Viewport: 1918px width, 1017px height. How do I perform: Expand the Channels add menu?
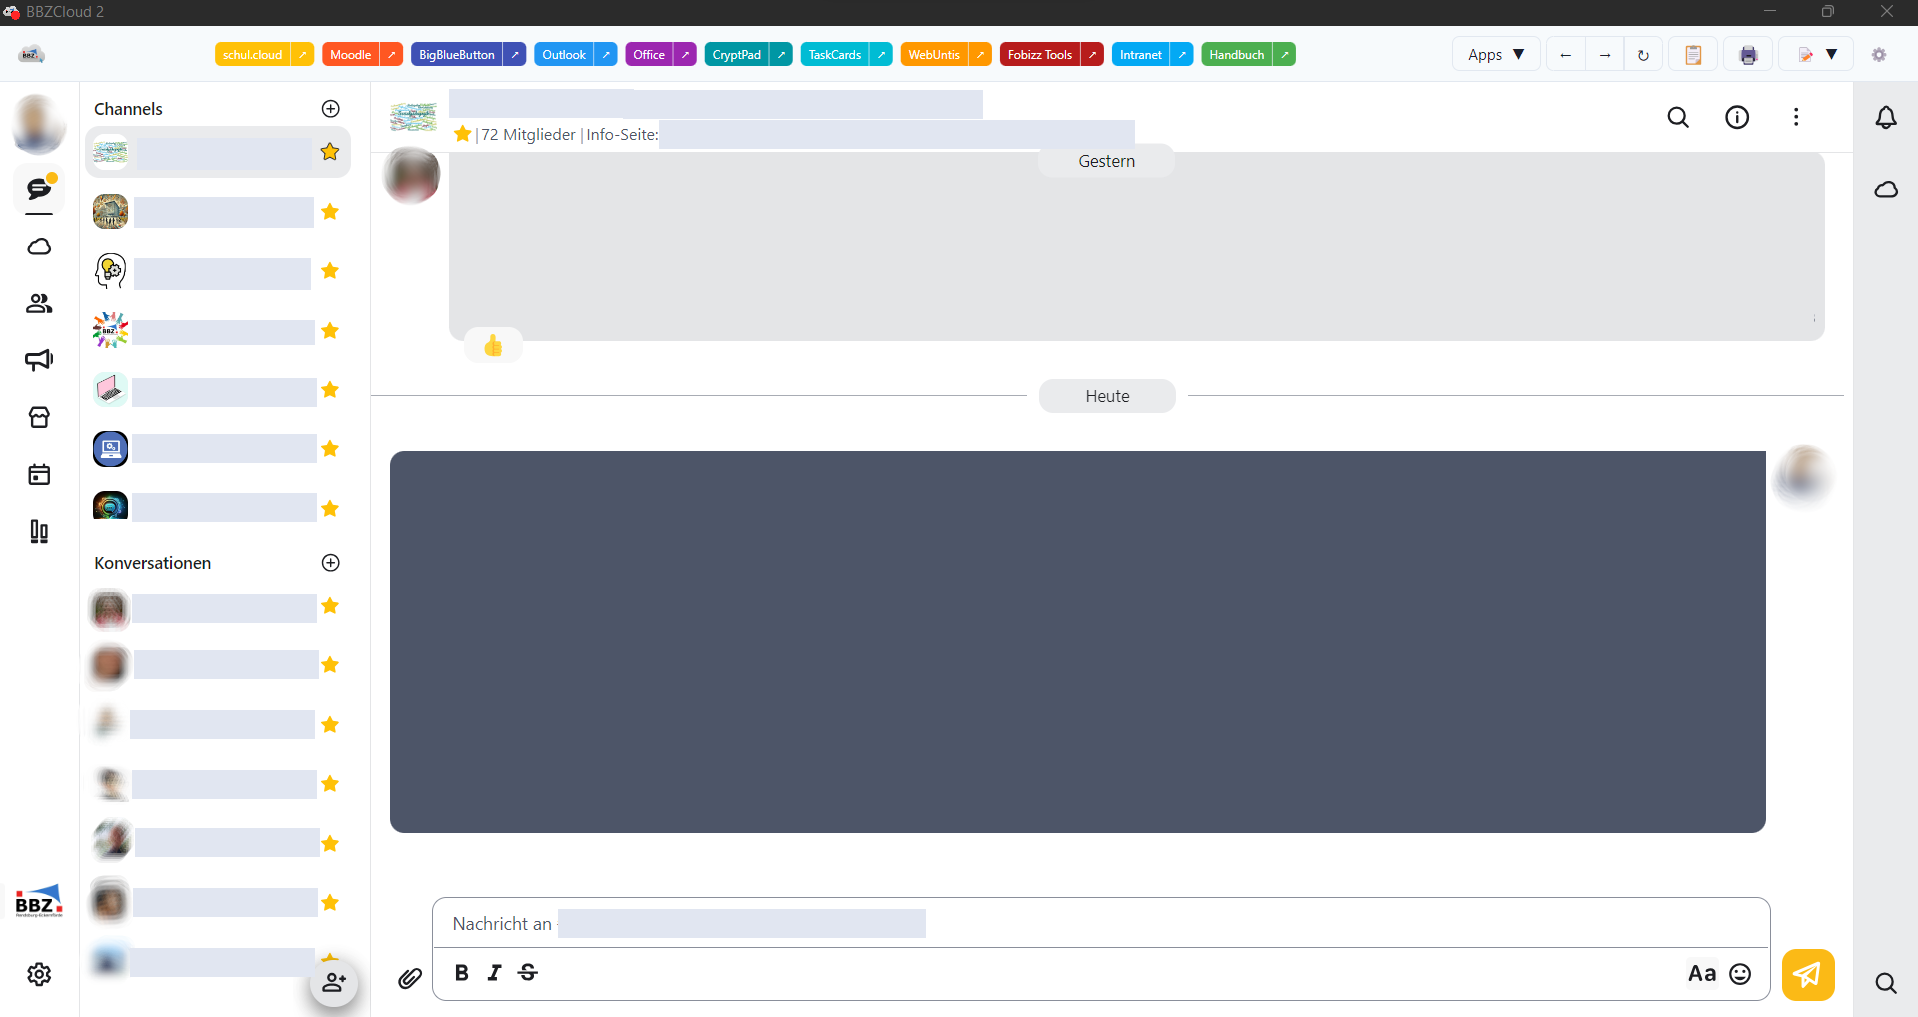coord(331,109)
